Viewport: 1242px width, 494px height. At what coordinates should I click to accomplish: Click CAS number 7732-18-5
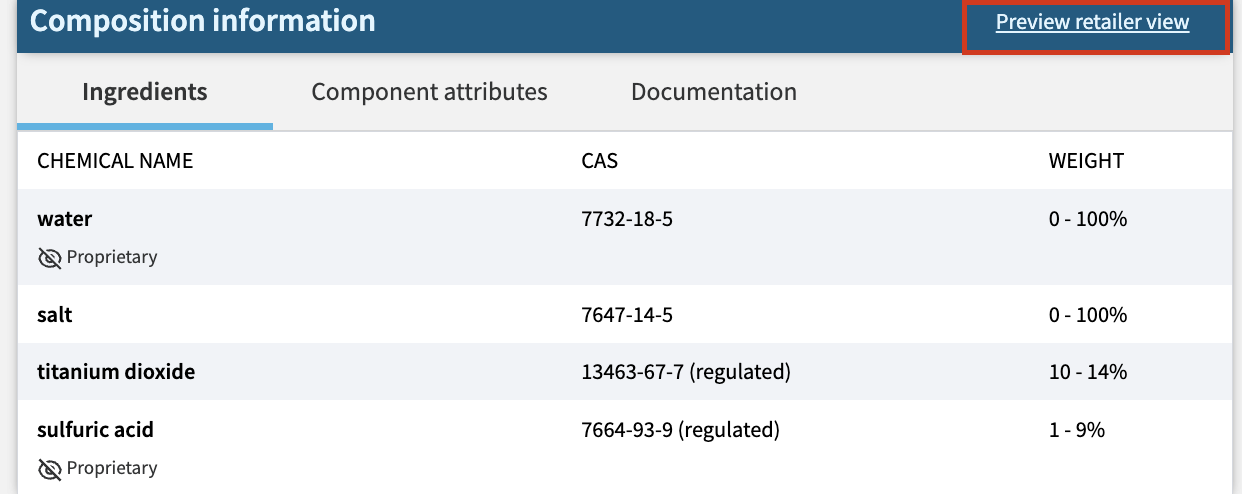click(627, 218)
